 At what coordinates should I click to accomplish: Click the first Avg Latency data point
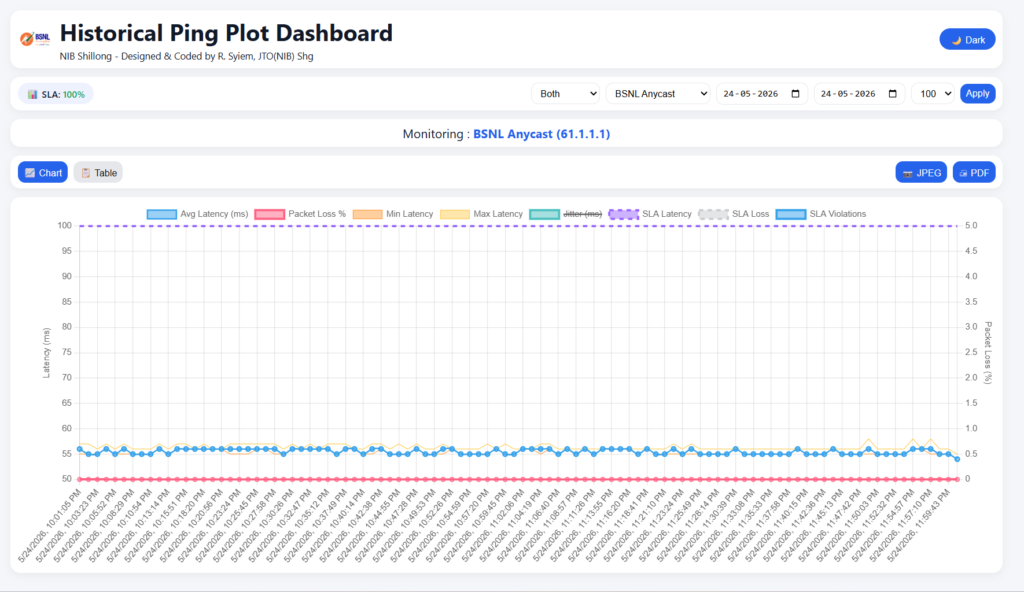pyautogui.click(x=80, y=449)
